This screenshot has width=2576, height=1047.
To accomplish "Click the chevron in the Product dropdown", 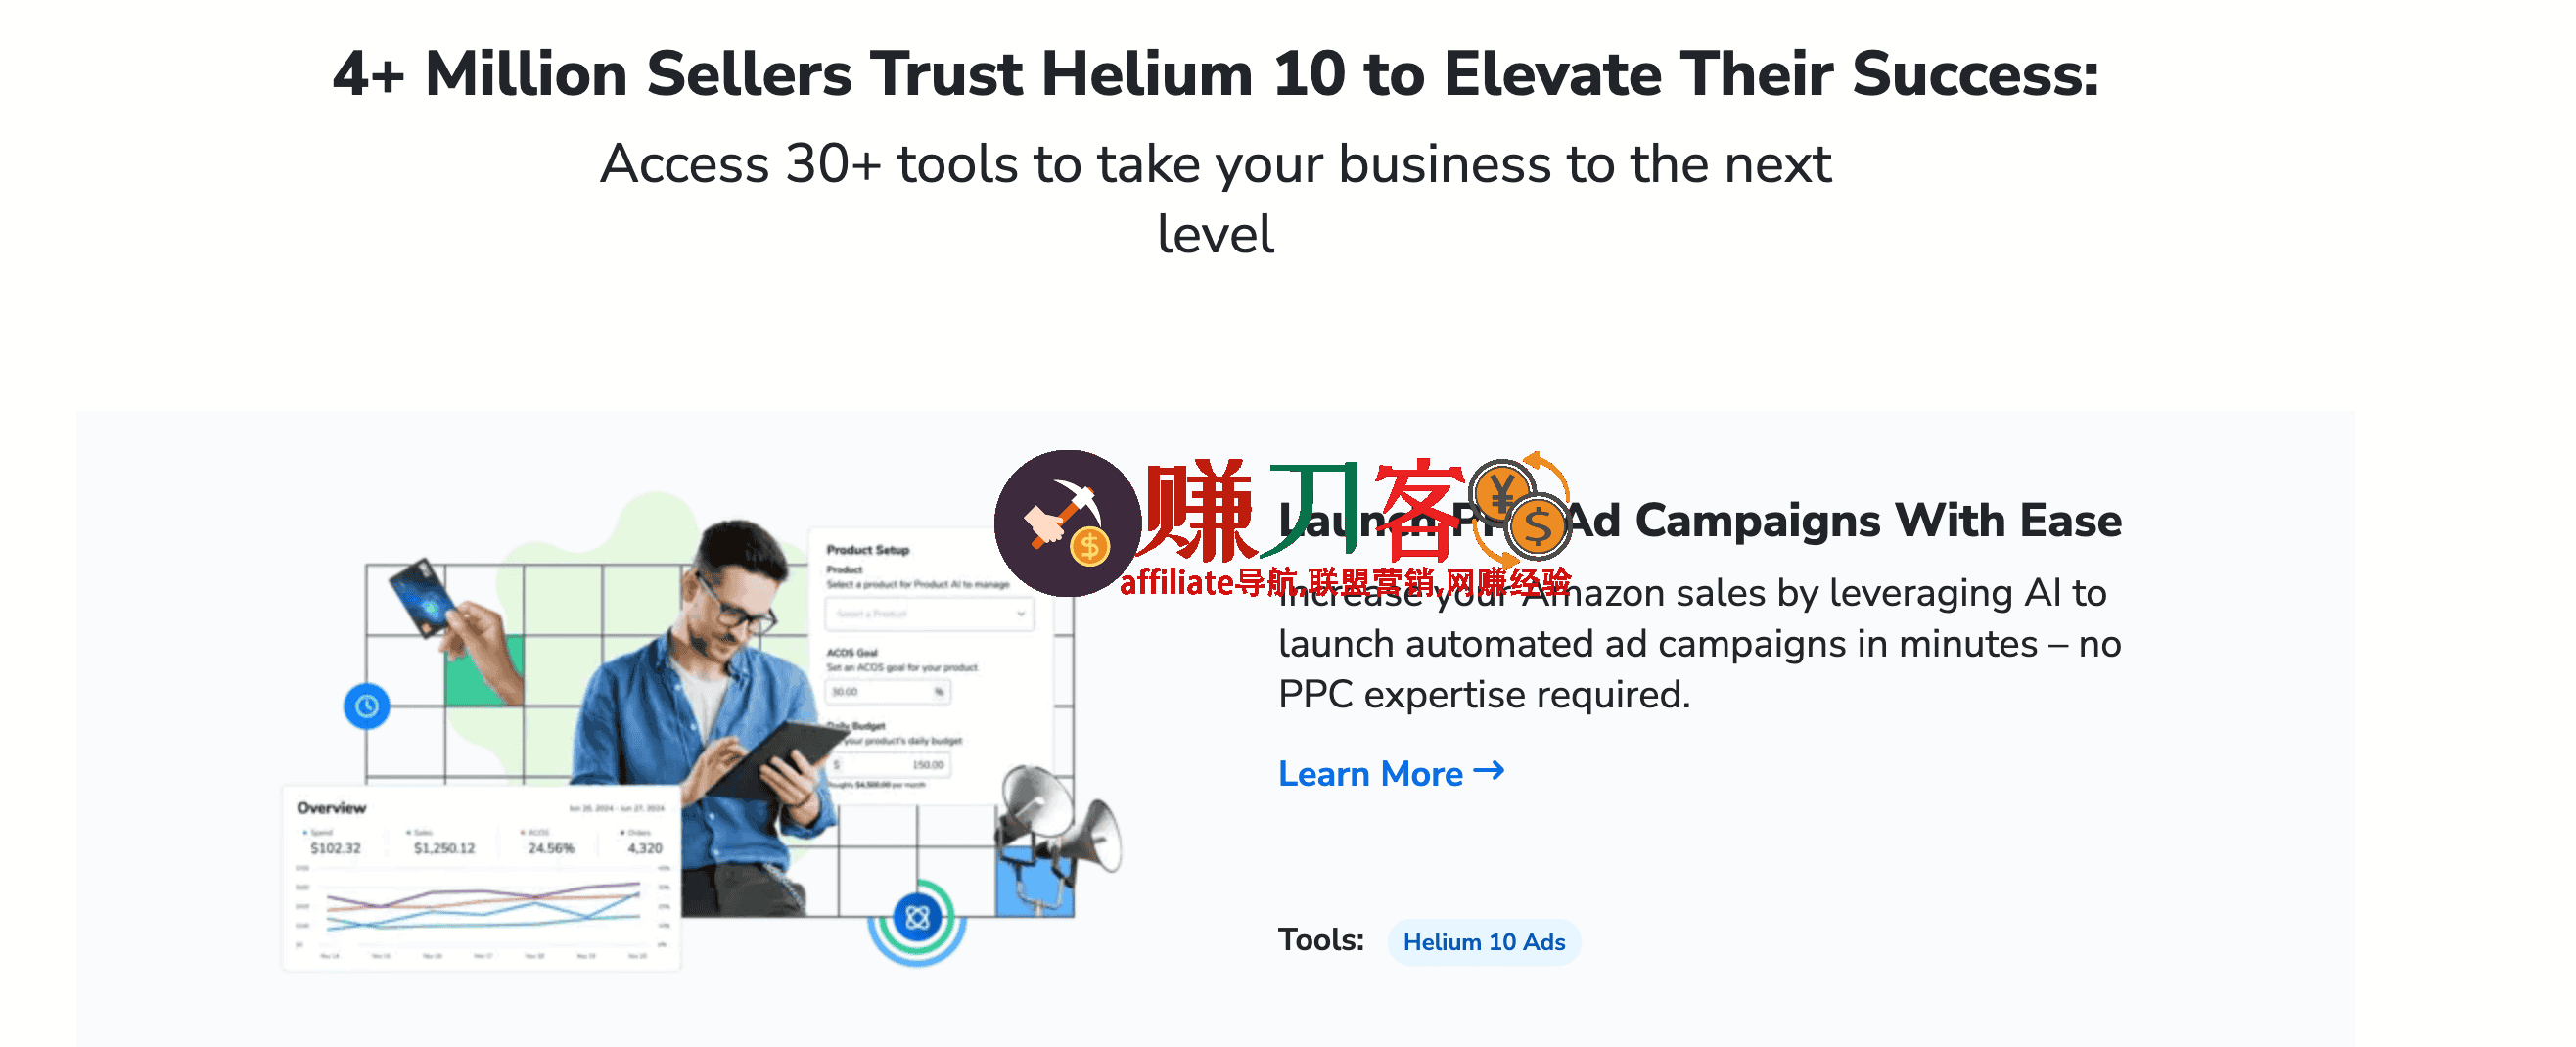I will pyautogui.click(x=1020, y=613).
